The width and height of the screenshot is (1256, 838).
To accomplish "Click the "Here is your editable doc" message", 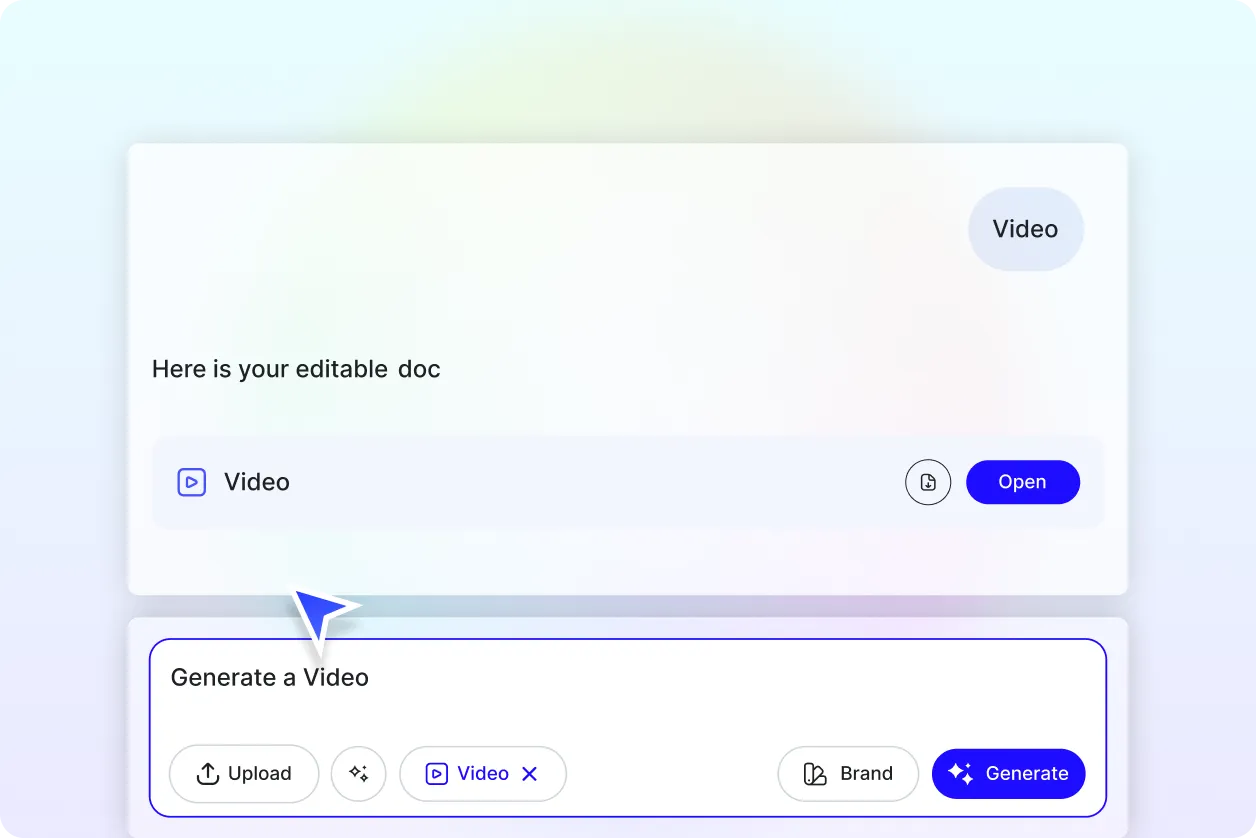I will click(x=296, y=369).
